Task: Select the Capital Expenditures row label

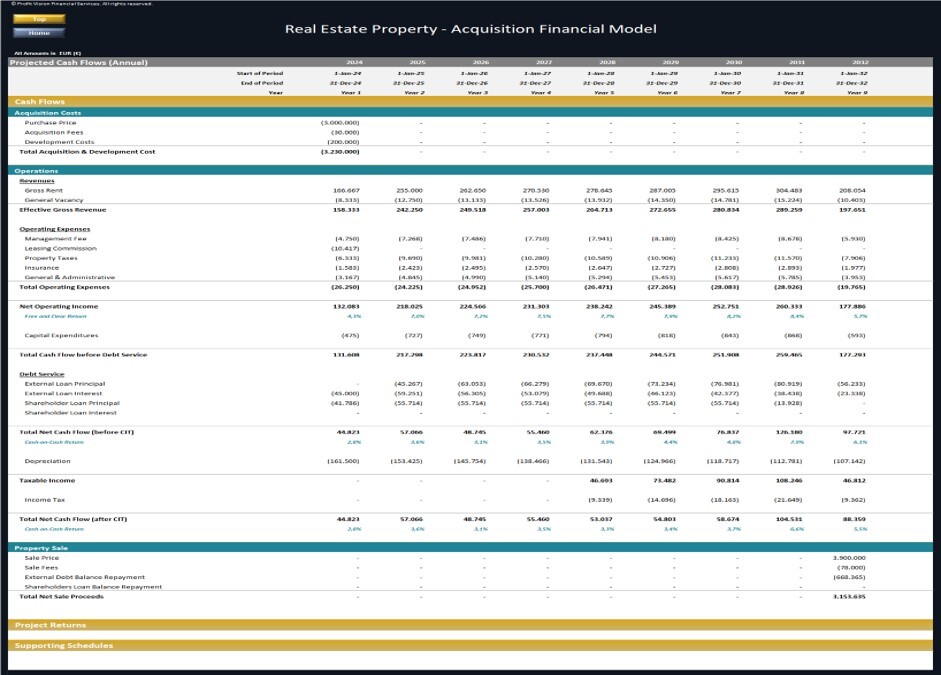Action: [61, 335]
